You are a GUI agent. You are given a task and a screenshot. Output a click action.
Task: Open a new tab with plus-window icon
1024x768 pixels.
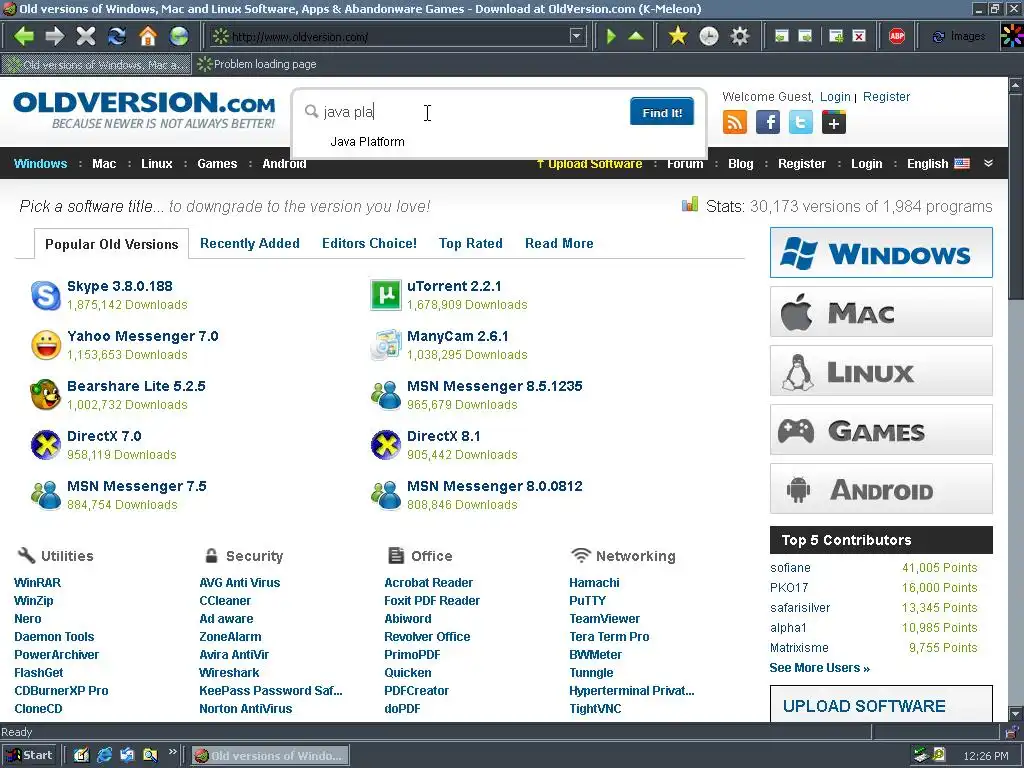[836, 36]
